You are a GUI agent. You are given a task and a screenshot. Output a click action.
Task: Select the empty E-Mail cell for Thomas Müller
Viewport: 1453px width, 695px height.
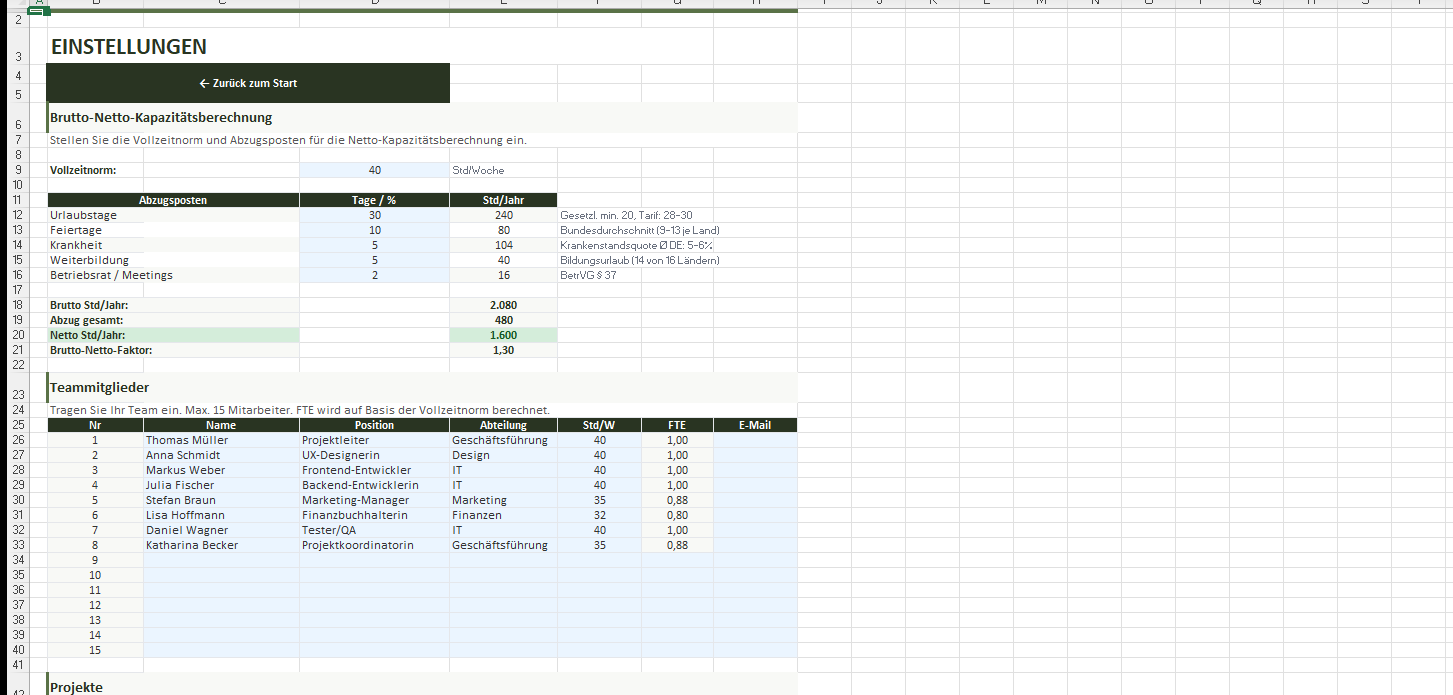[755, 440]
